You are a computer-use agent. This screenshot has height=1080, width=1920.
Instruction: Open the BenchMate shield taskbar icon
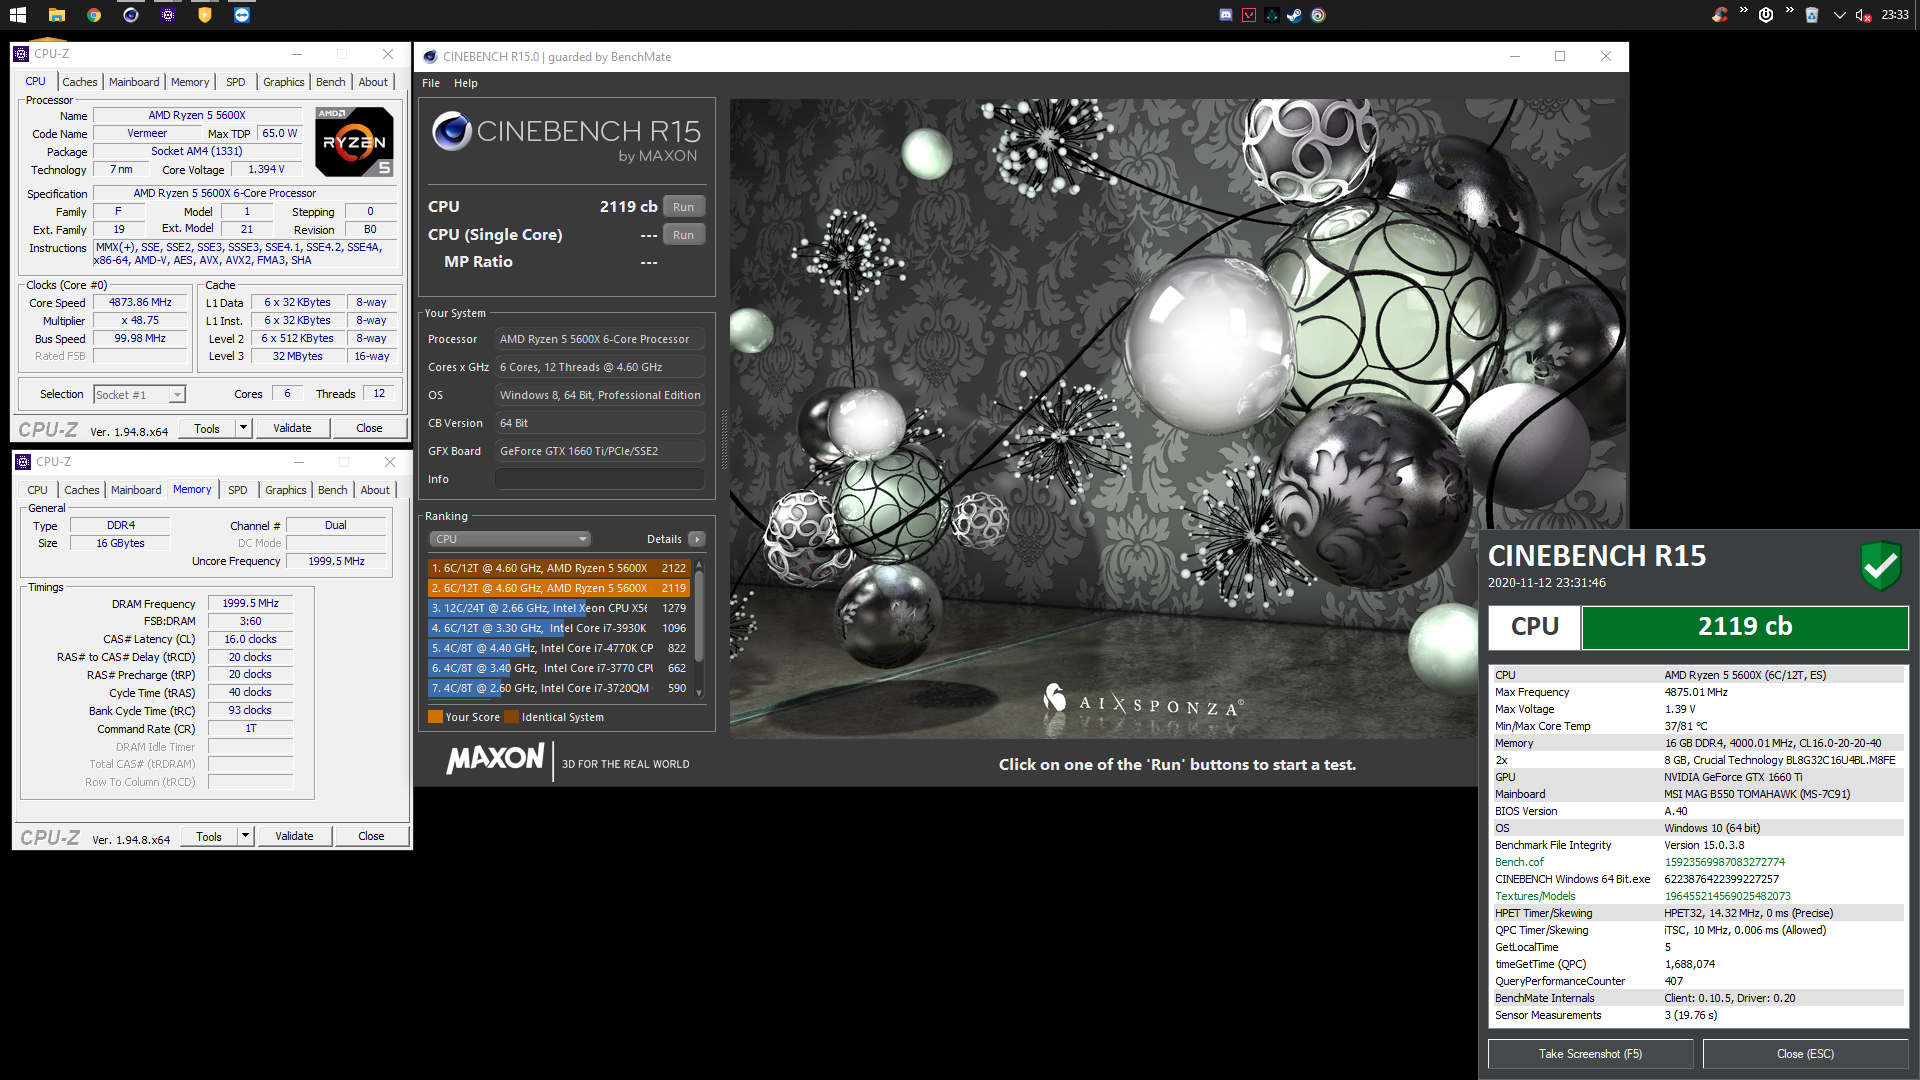205,15
